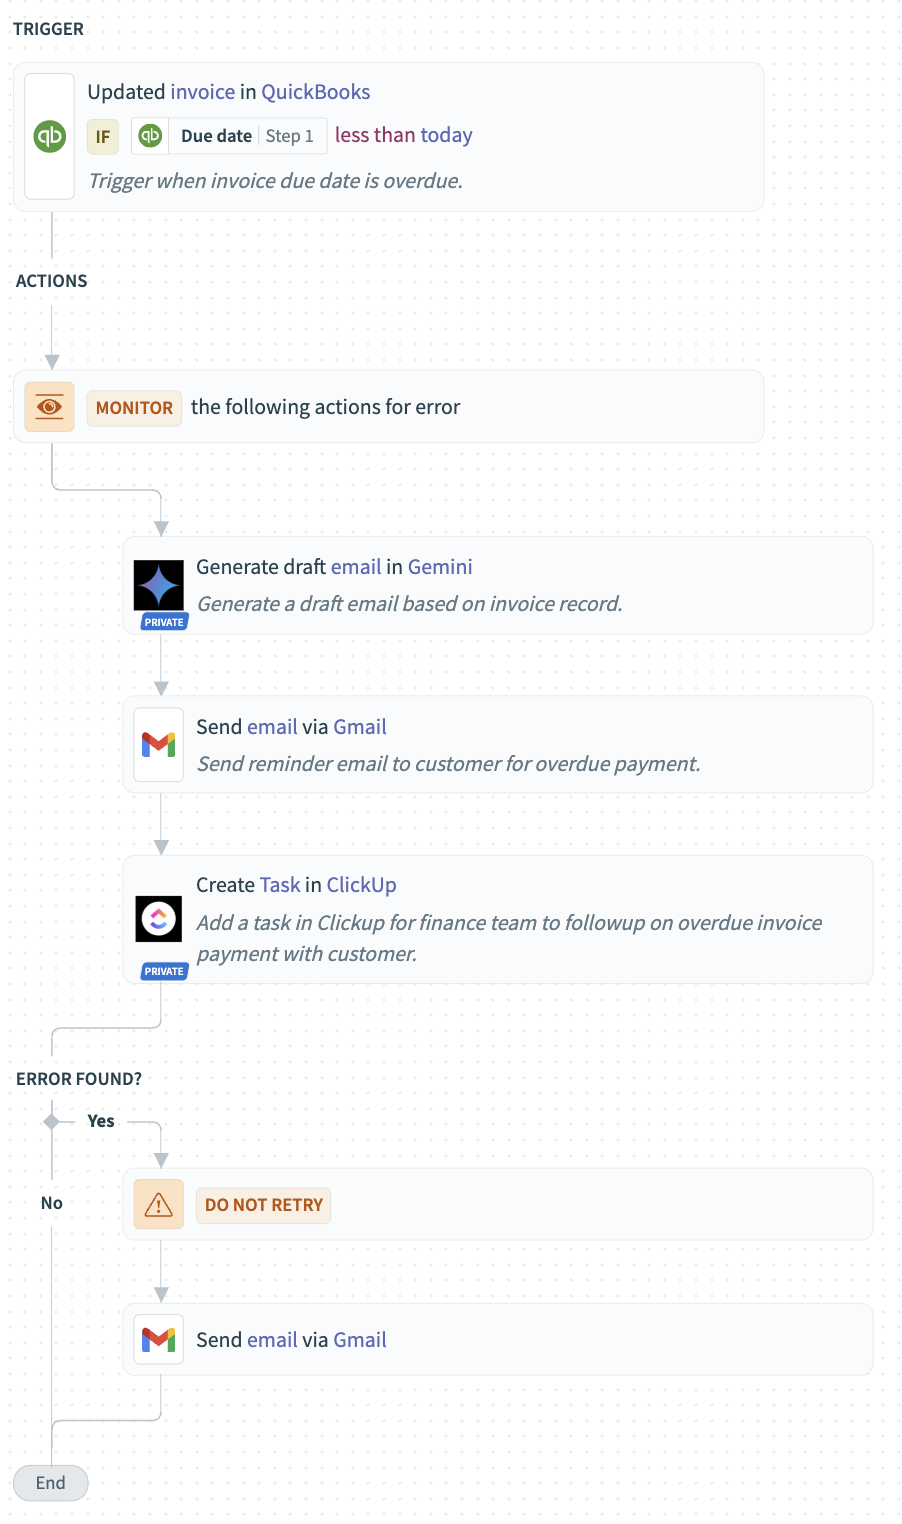Click the invoice link in trigger
This screenshot has width=902, height=1524.
point(203,92)
